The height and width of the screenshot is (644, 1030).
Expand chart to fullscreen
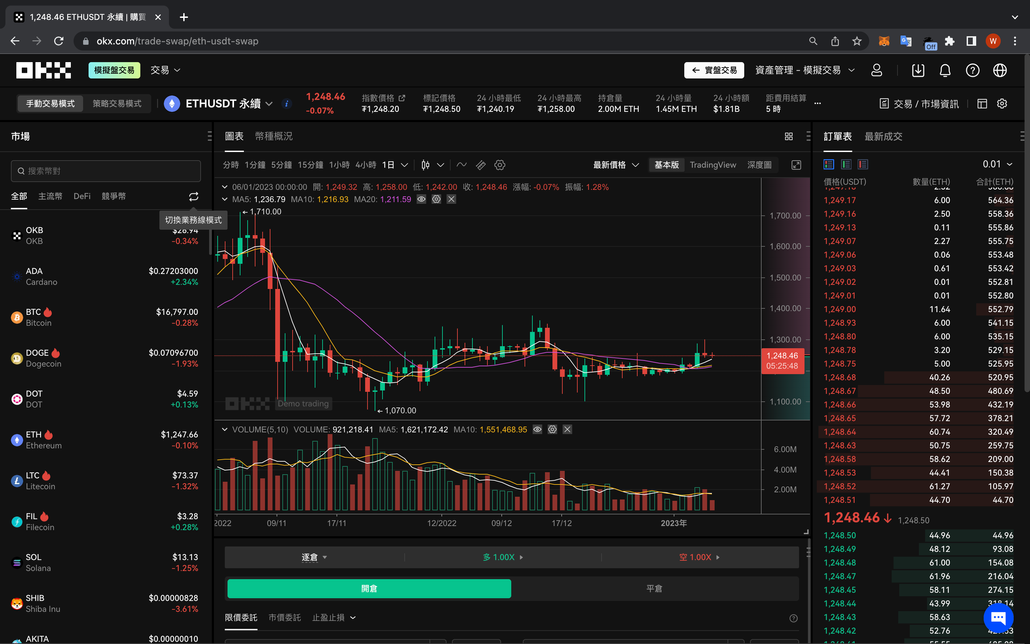point(796,165)
